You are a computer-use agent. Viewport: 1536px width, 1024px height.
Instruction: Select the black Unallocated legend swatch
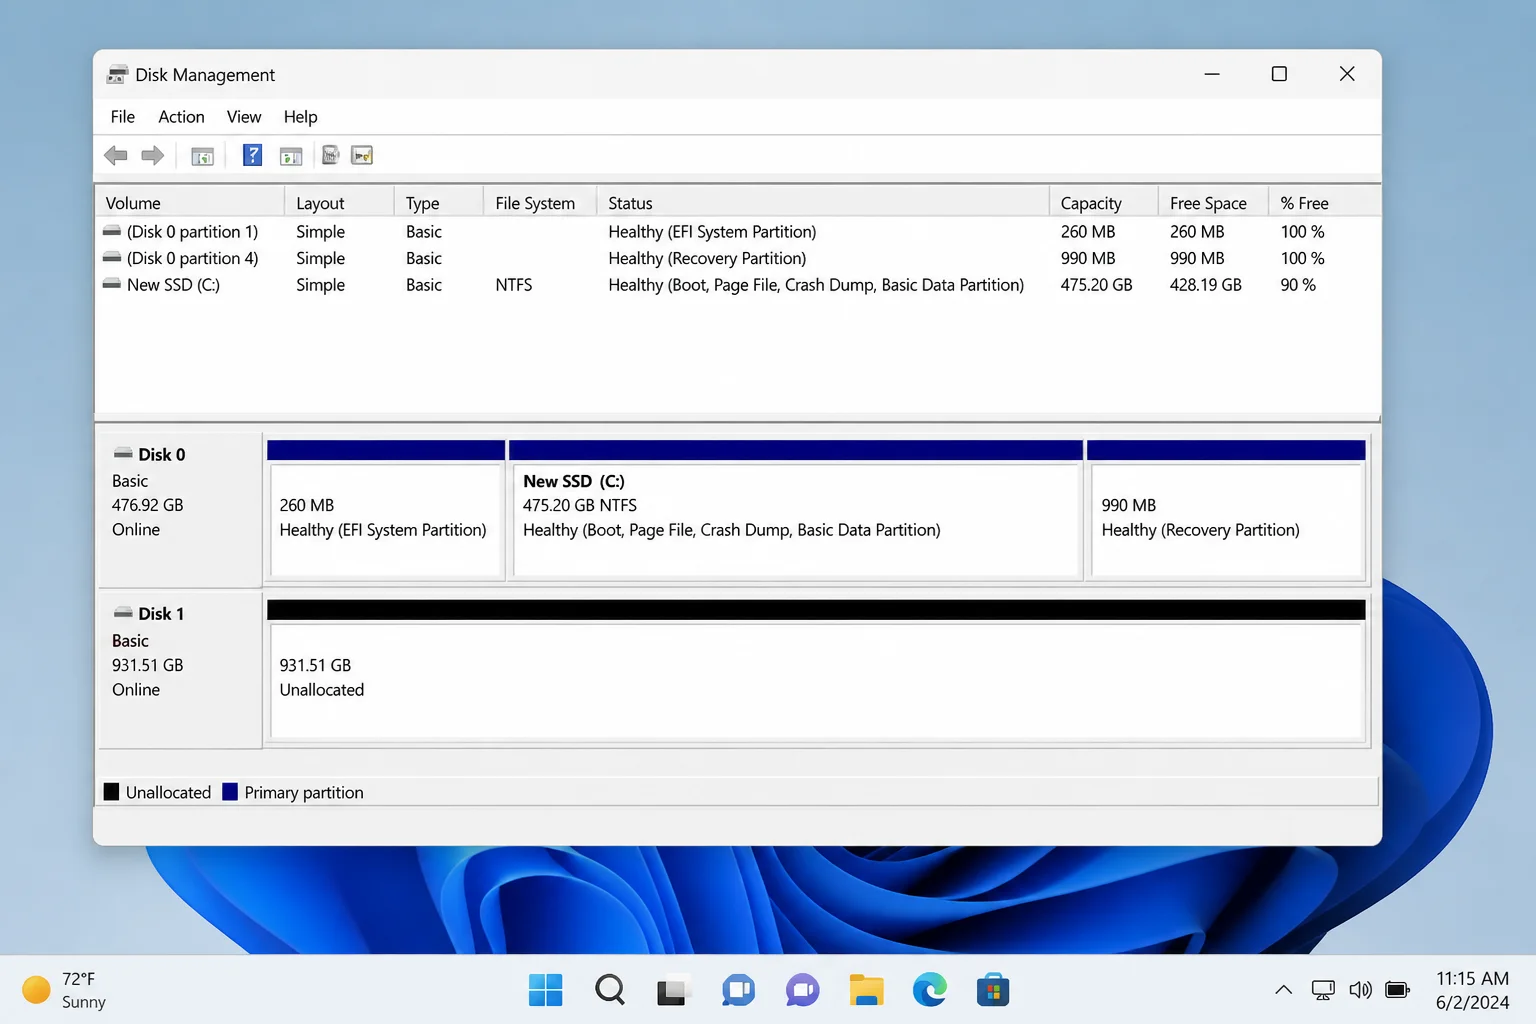click(111, 792)
